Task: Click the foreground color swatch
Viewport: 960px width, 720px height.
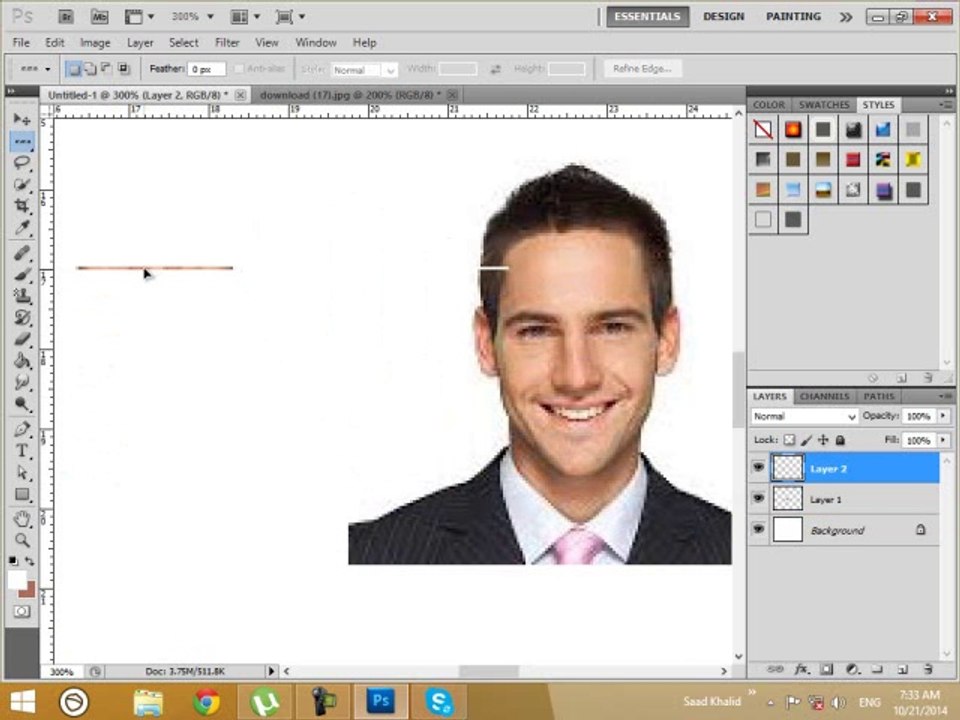Action: (x=17, y=579)
